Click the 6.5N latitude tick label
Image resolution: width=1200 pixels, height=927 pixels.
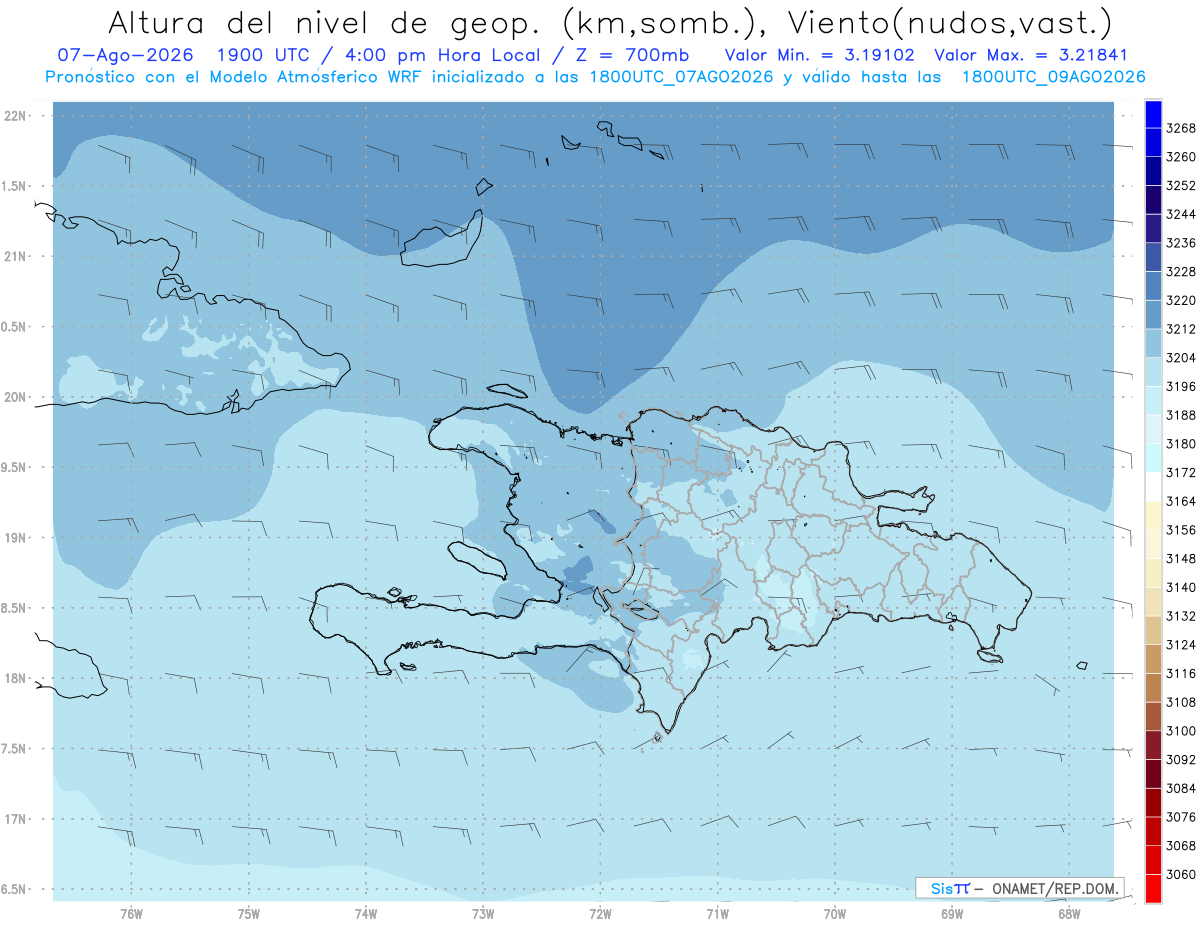pos(13,889)
